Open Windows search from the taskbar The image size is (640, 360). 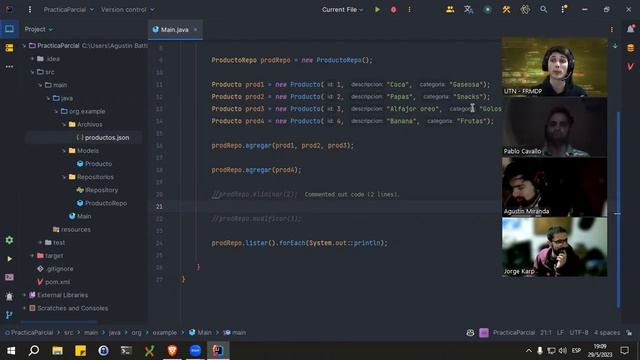pyautogui.click(x=34, y=350)
